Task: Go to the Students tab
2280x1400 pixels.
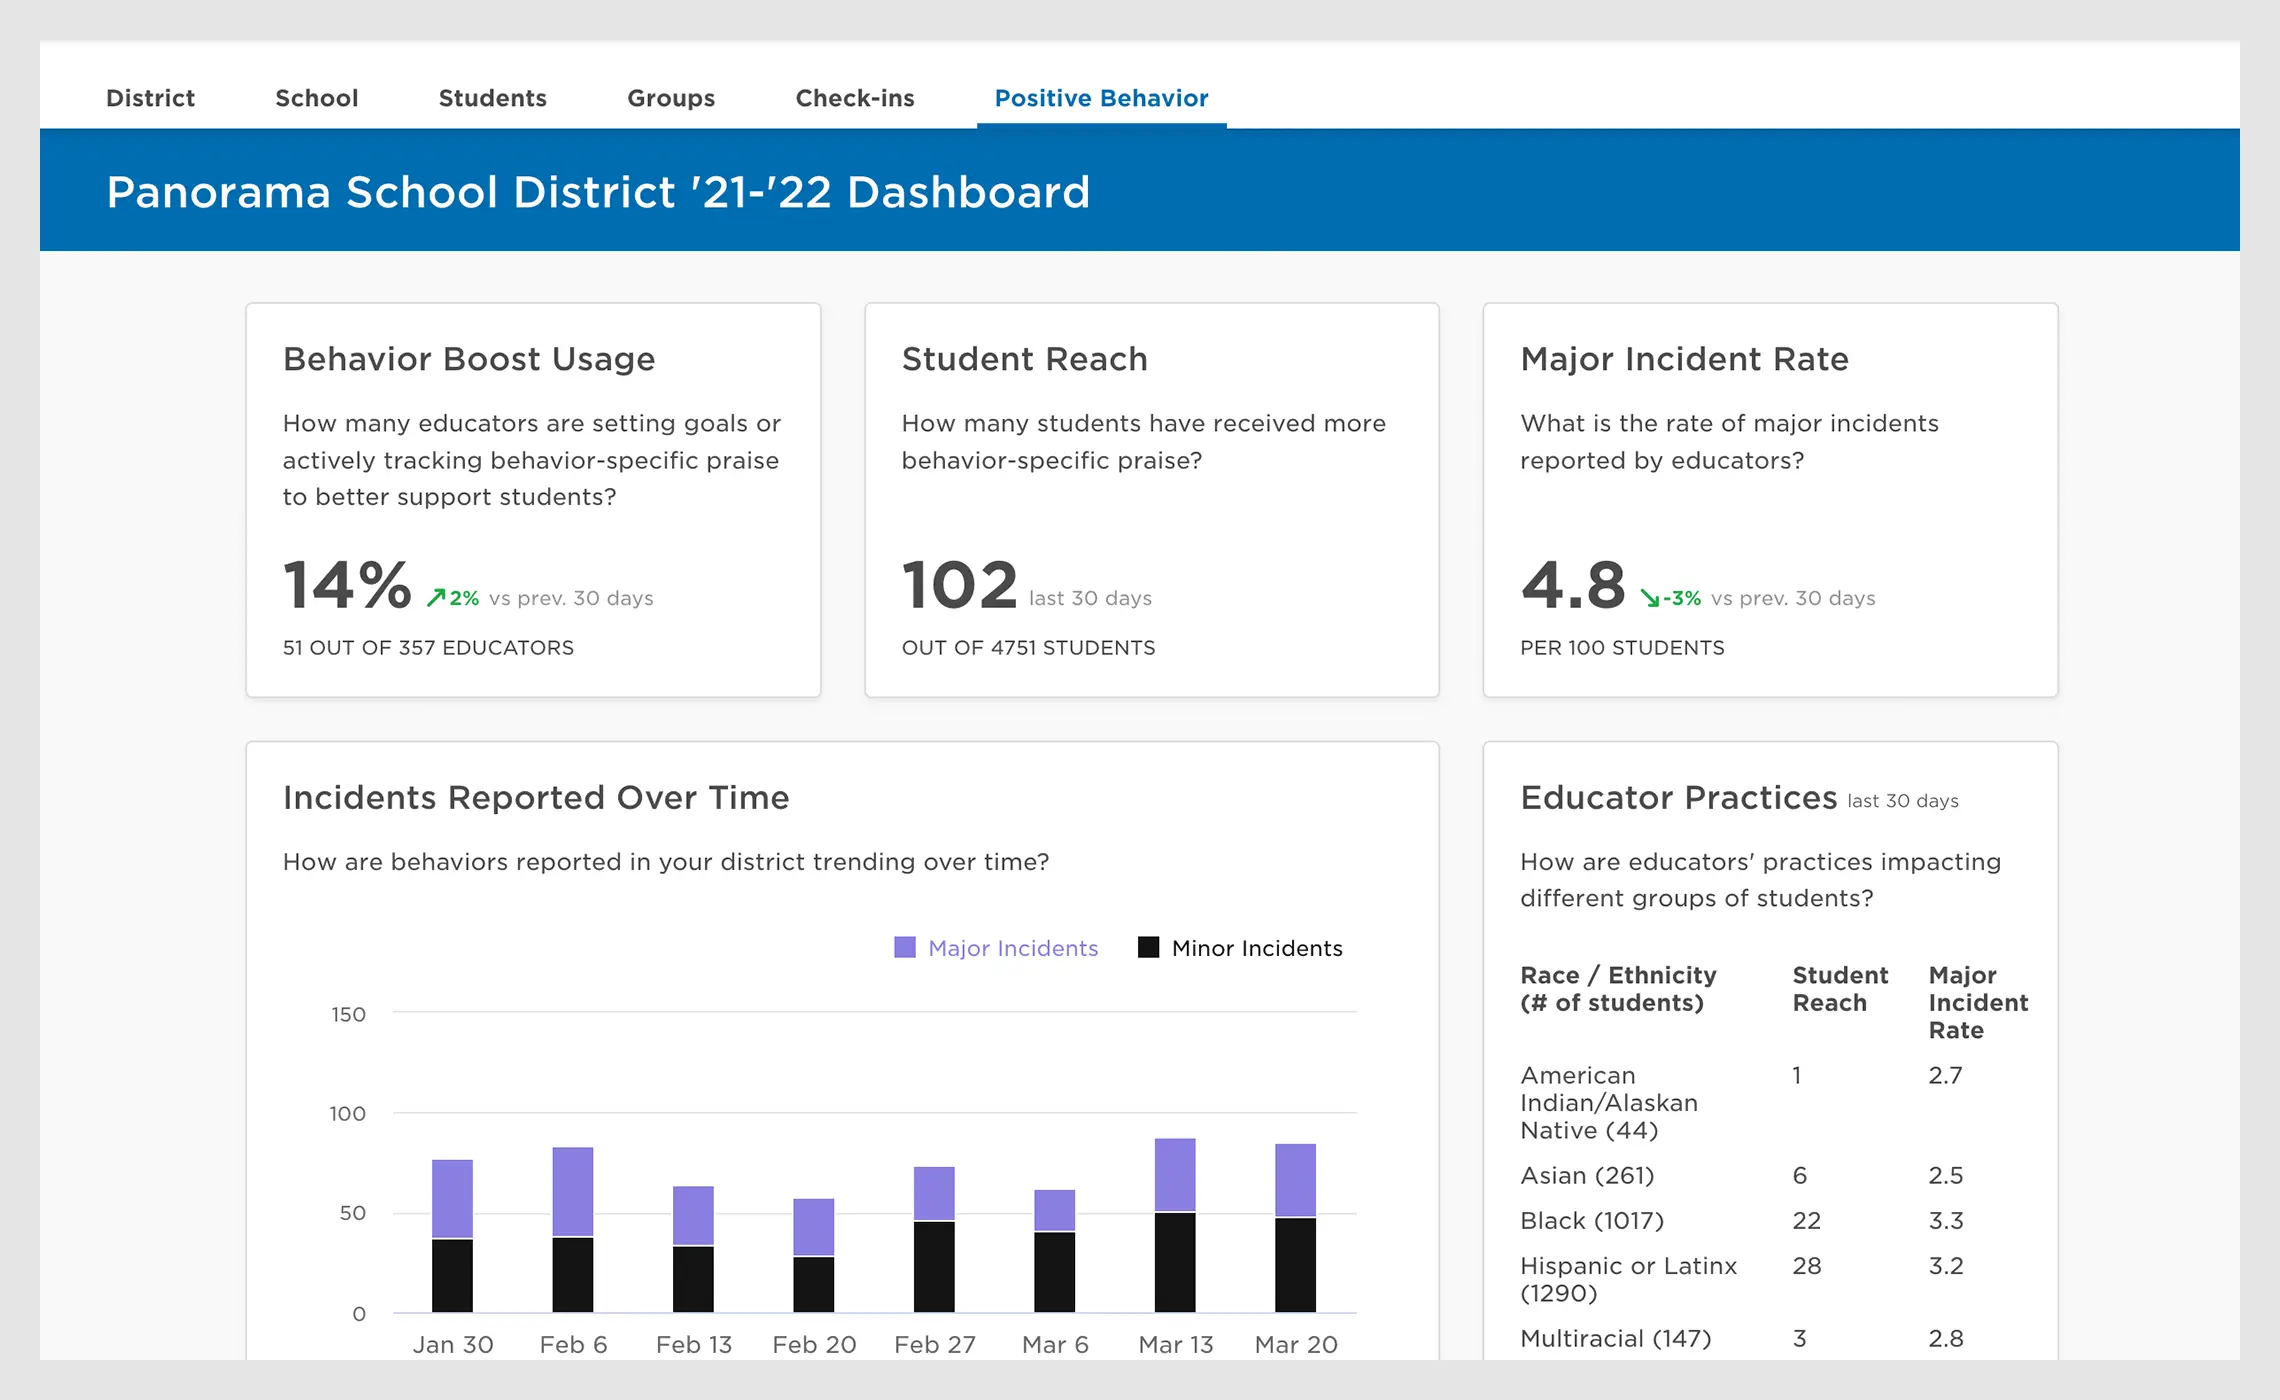Action: (492, 98)
